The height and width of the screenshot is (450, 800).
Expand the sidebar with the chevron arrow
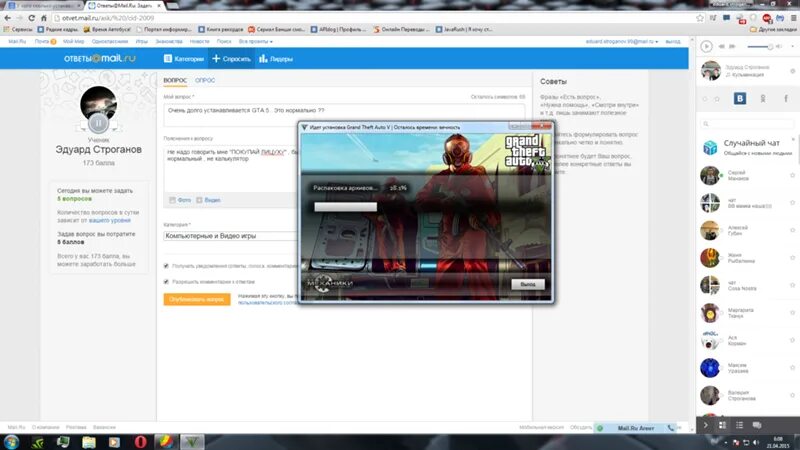coord(706,425)
